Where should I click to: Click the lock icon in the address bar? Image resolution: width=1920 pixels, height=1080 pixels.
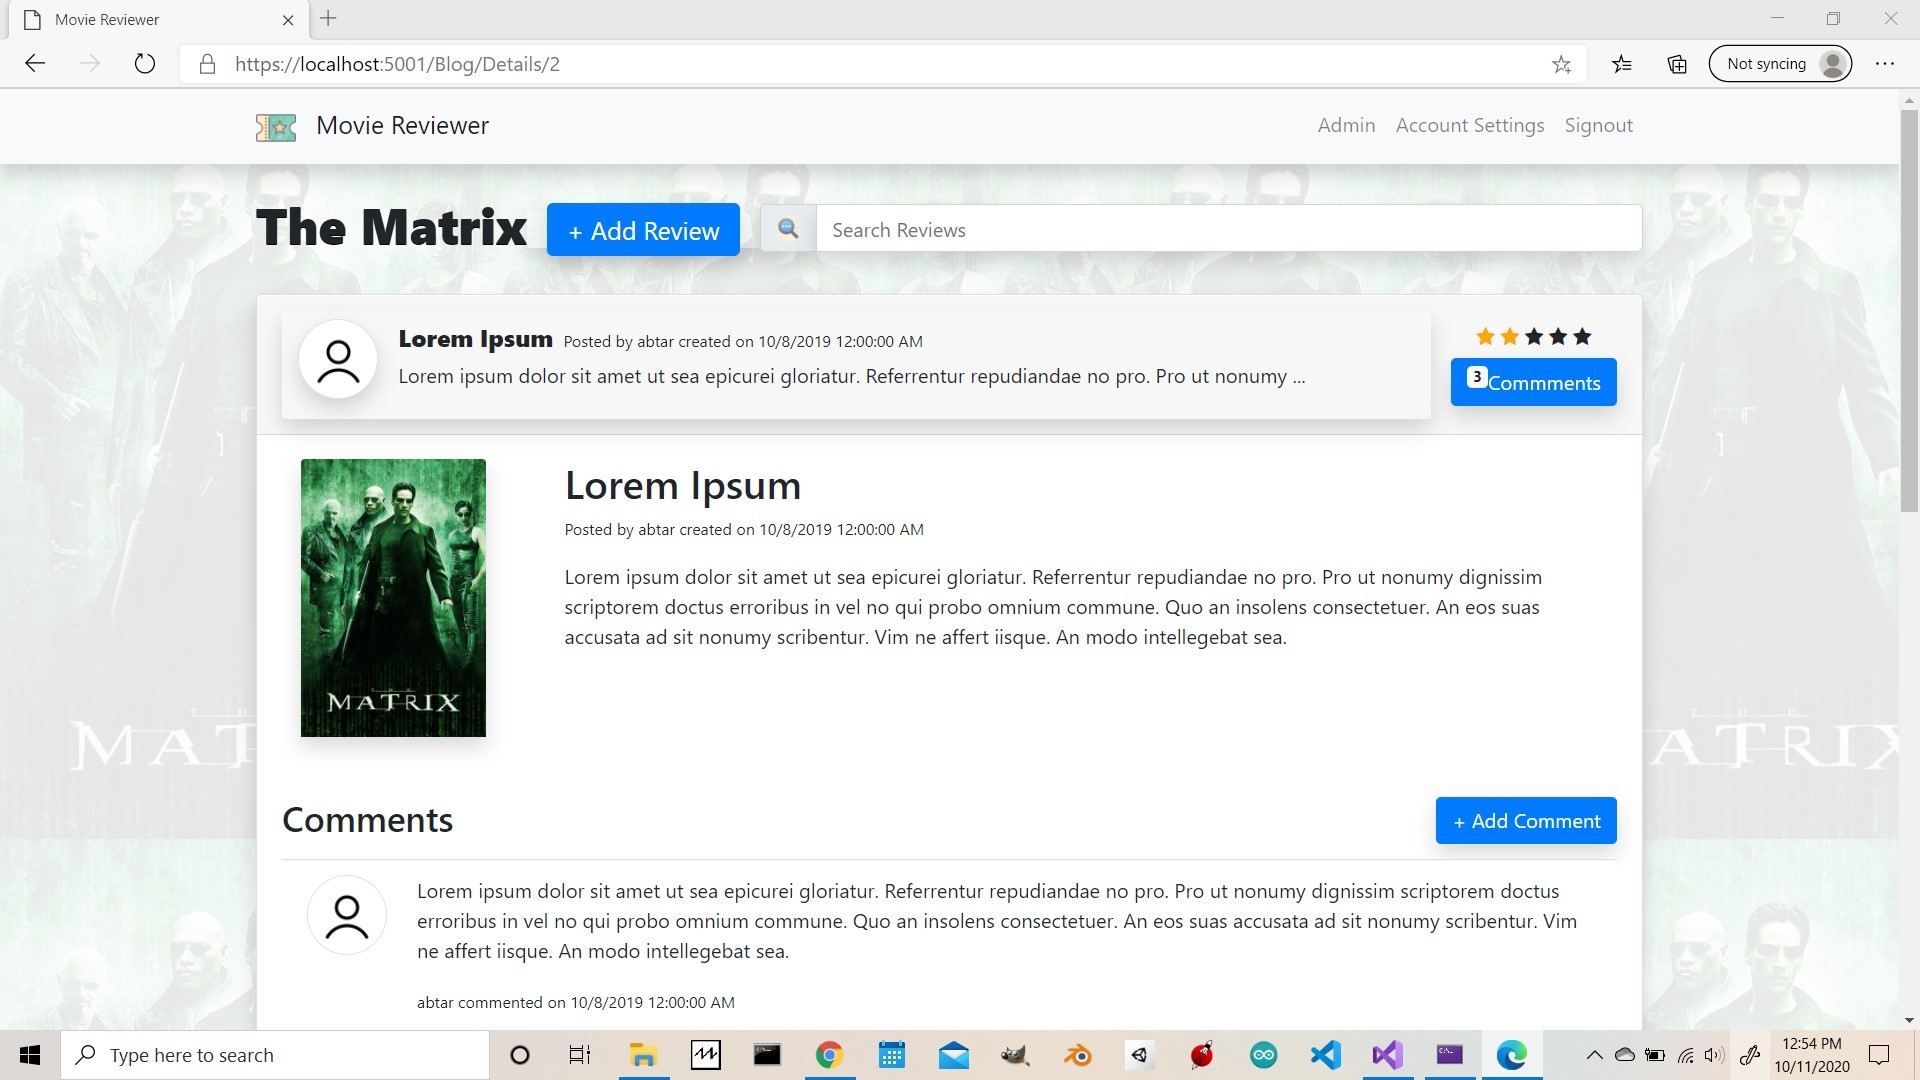pos(207,64)
